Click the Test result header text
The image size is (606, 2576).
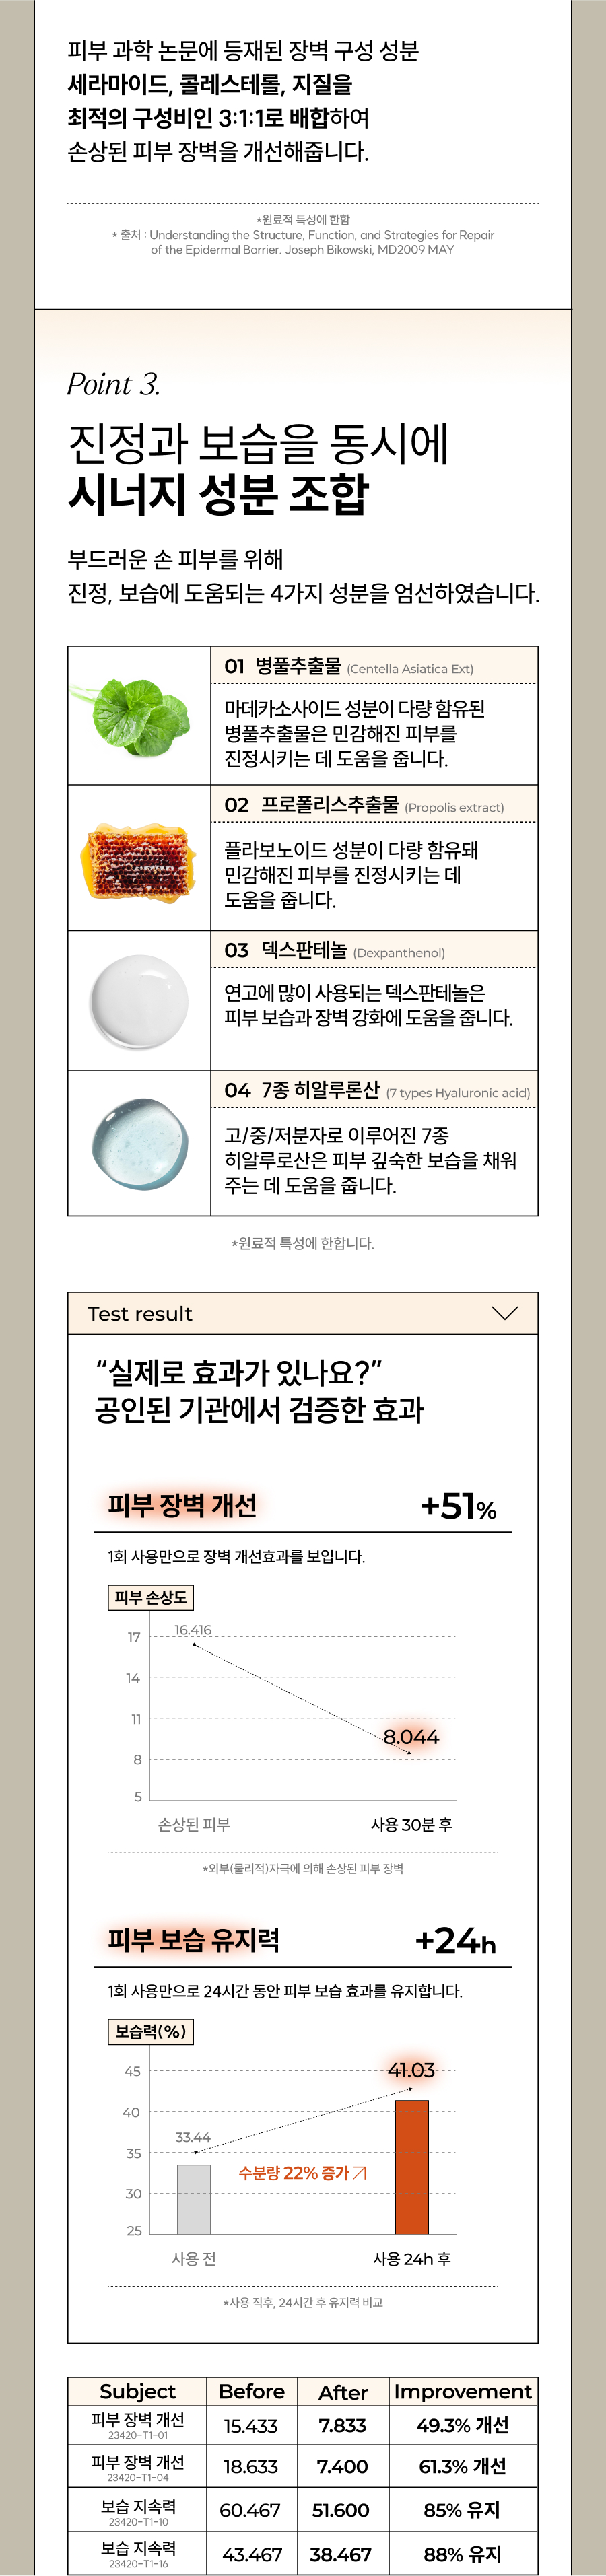tap(140, 1314)
